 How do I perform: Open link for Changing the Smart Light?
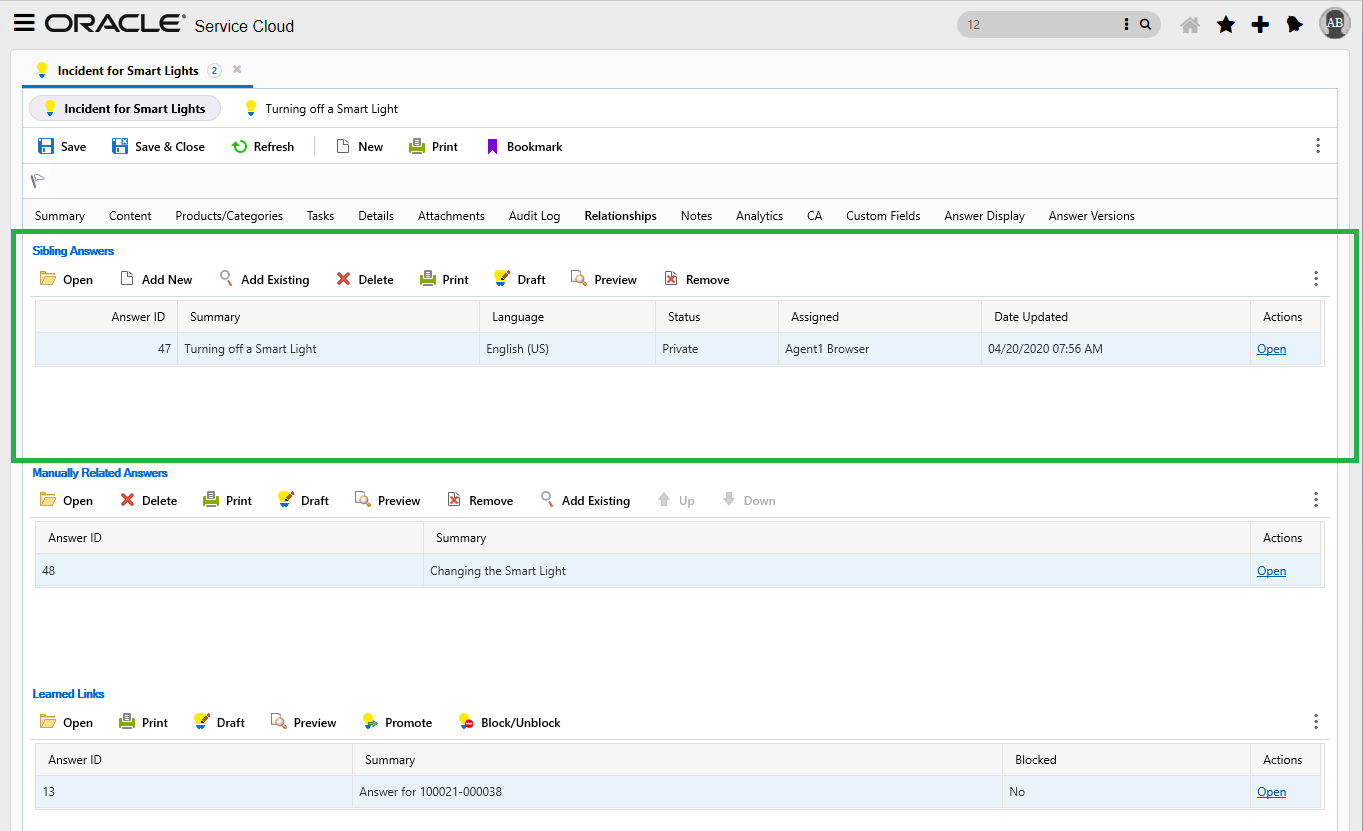(x=1271, y=571)
